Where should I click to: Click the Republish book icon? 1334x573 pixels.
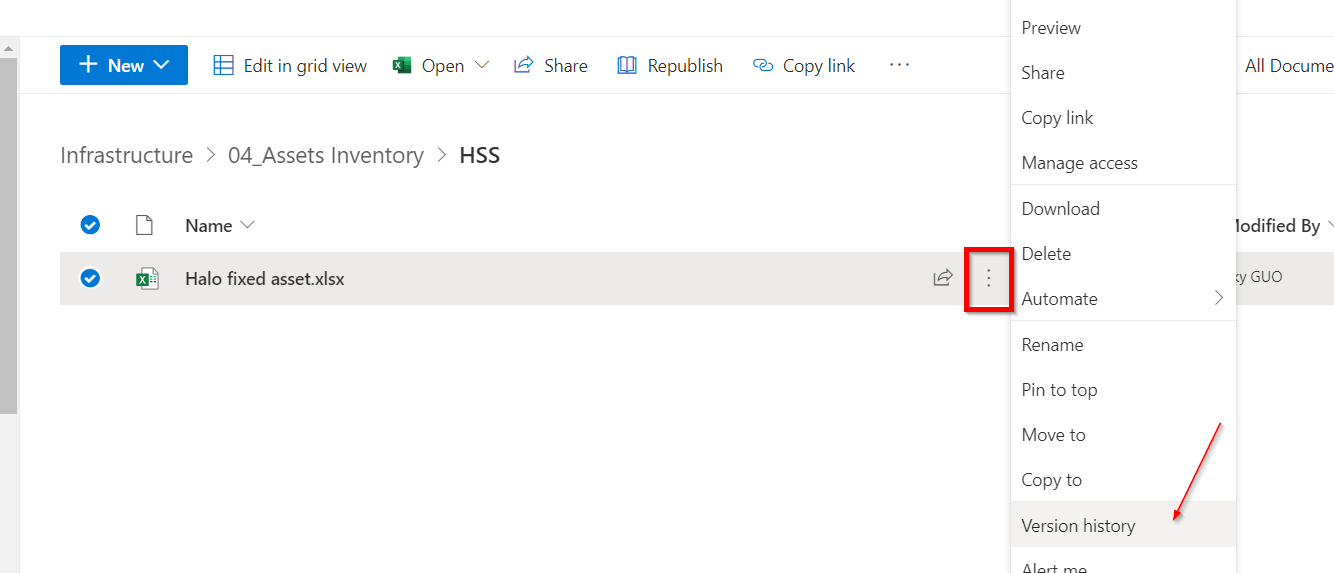pyautogui.click(x=627, y=66)
